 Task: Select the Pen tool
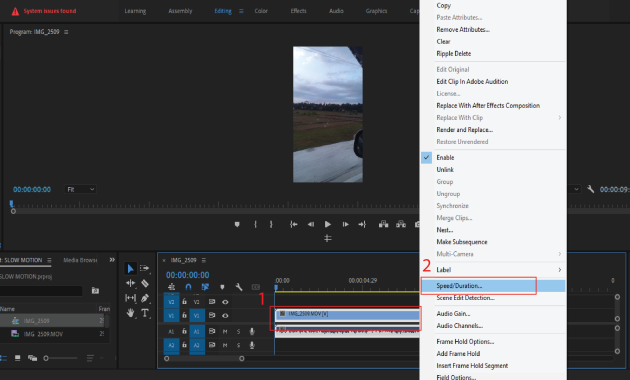click(145, 298)
